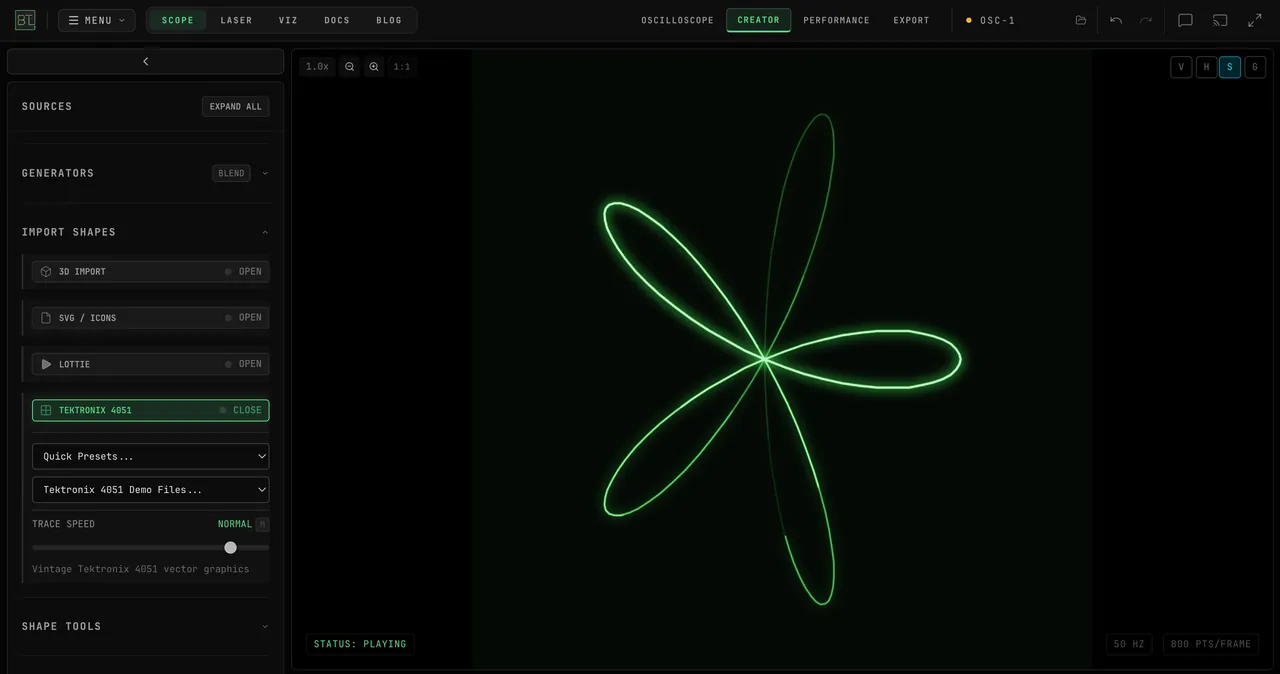Viewport: 1280px width, 674px height.
Task: Click the TRACE SPEED label
Action: 64,524
